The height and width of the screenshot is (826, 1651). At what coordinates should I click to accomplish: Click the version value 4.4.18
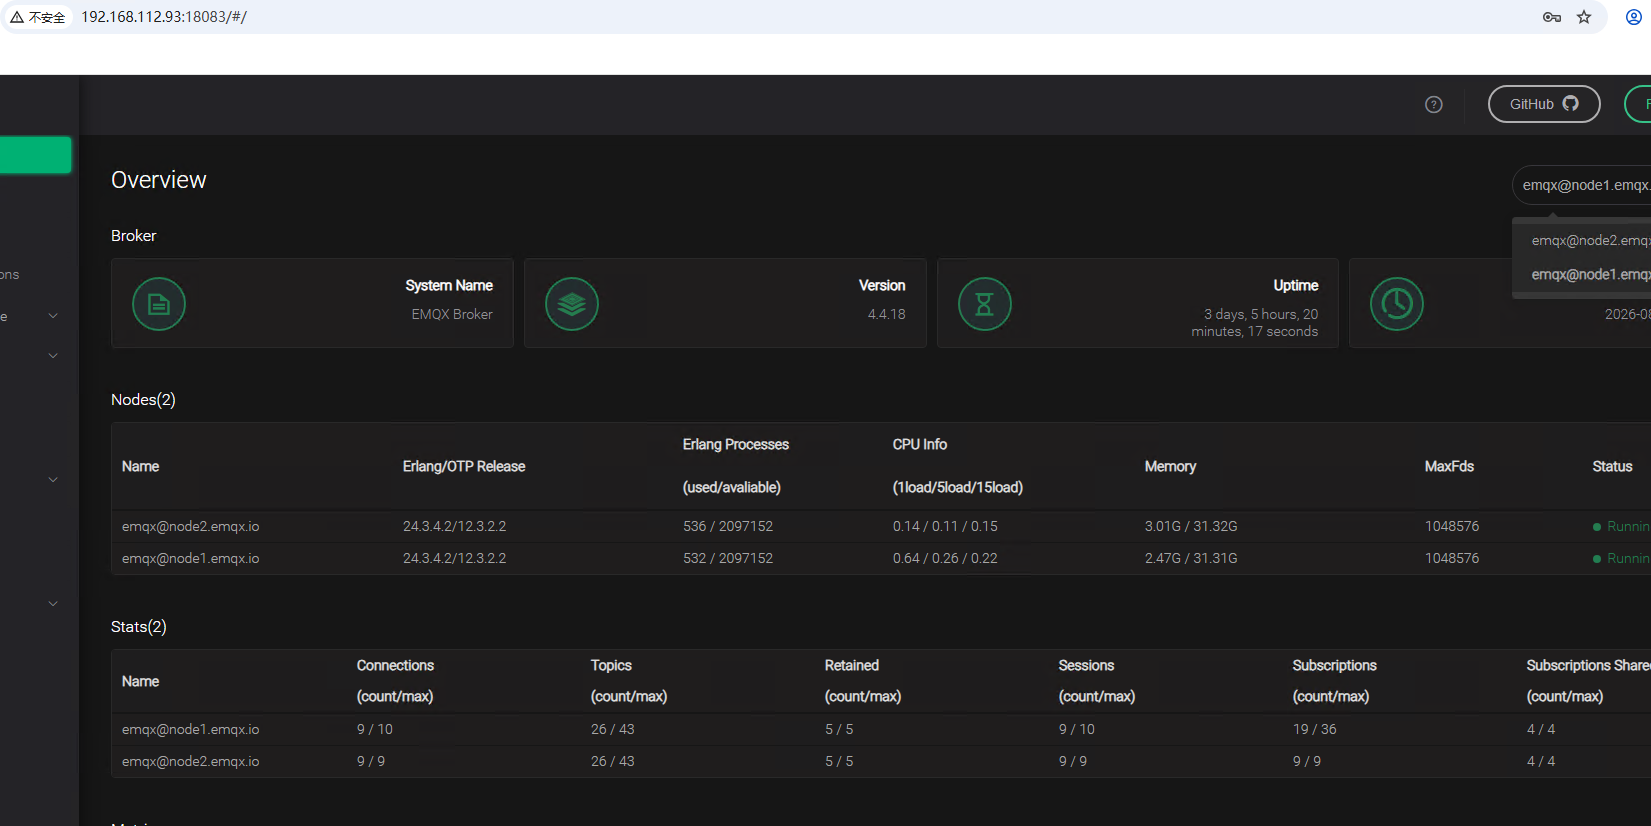tap(887, 314)
